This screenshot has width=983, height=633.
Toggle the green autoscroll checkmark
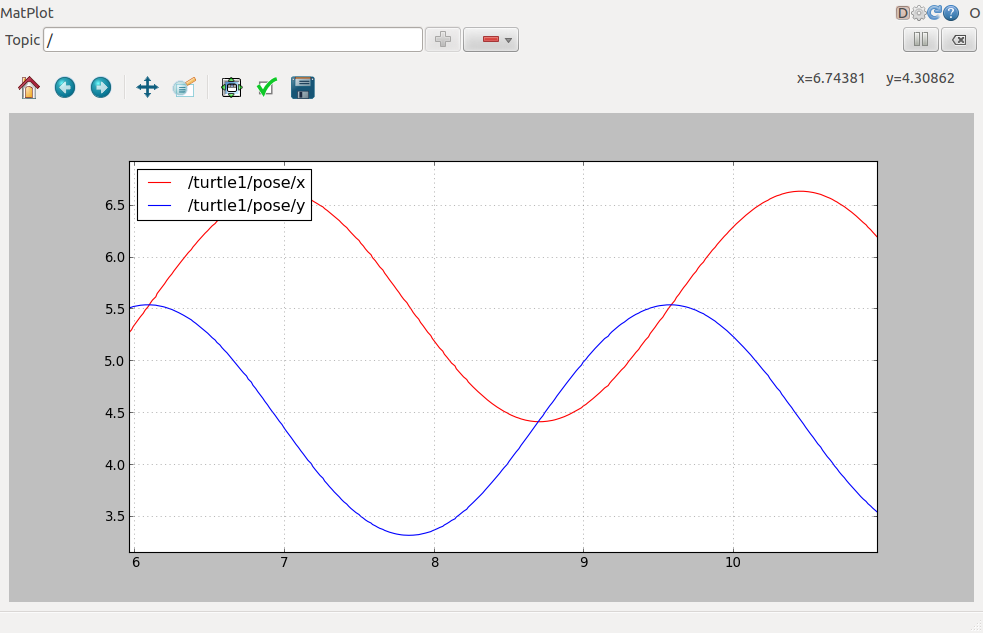click(266, 88)
